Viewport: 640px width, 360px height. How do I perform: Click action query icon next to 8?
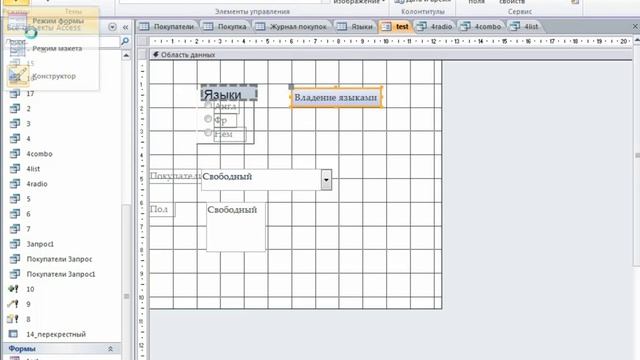point(13,319)
